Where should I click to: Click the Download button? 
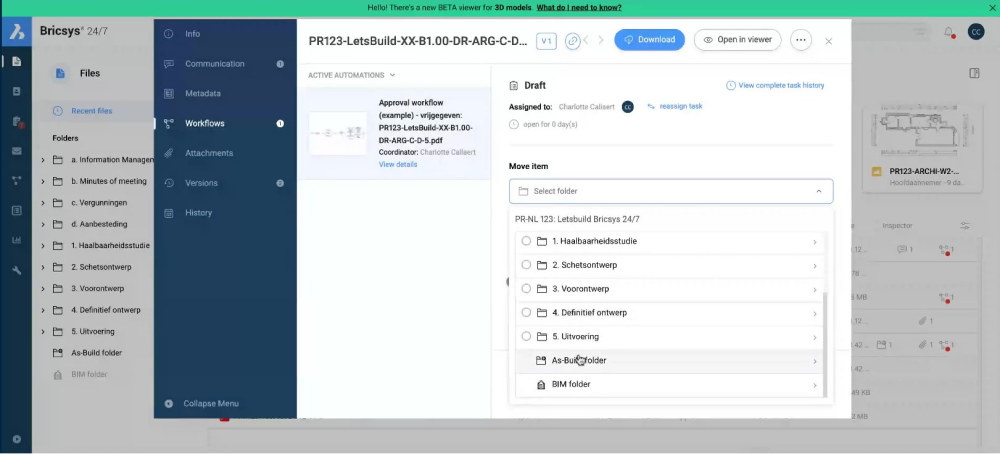click(x=649, y=40)
